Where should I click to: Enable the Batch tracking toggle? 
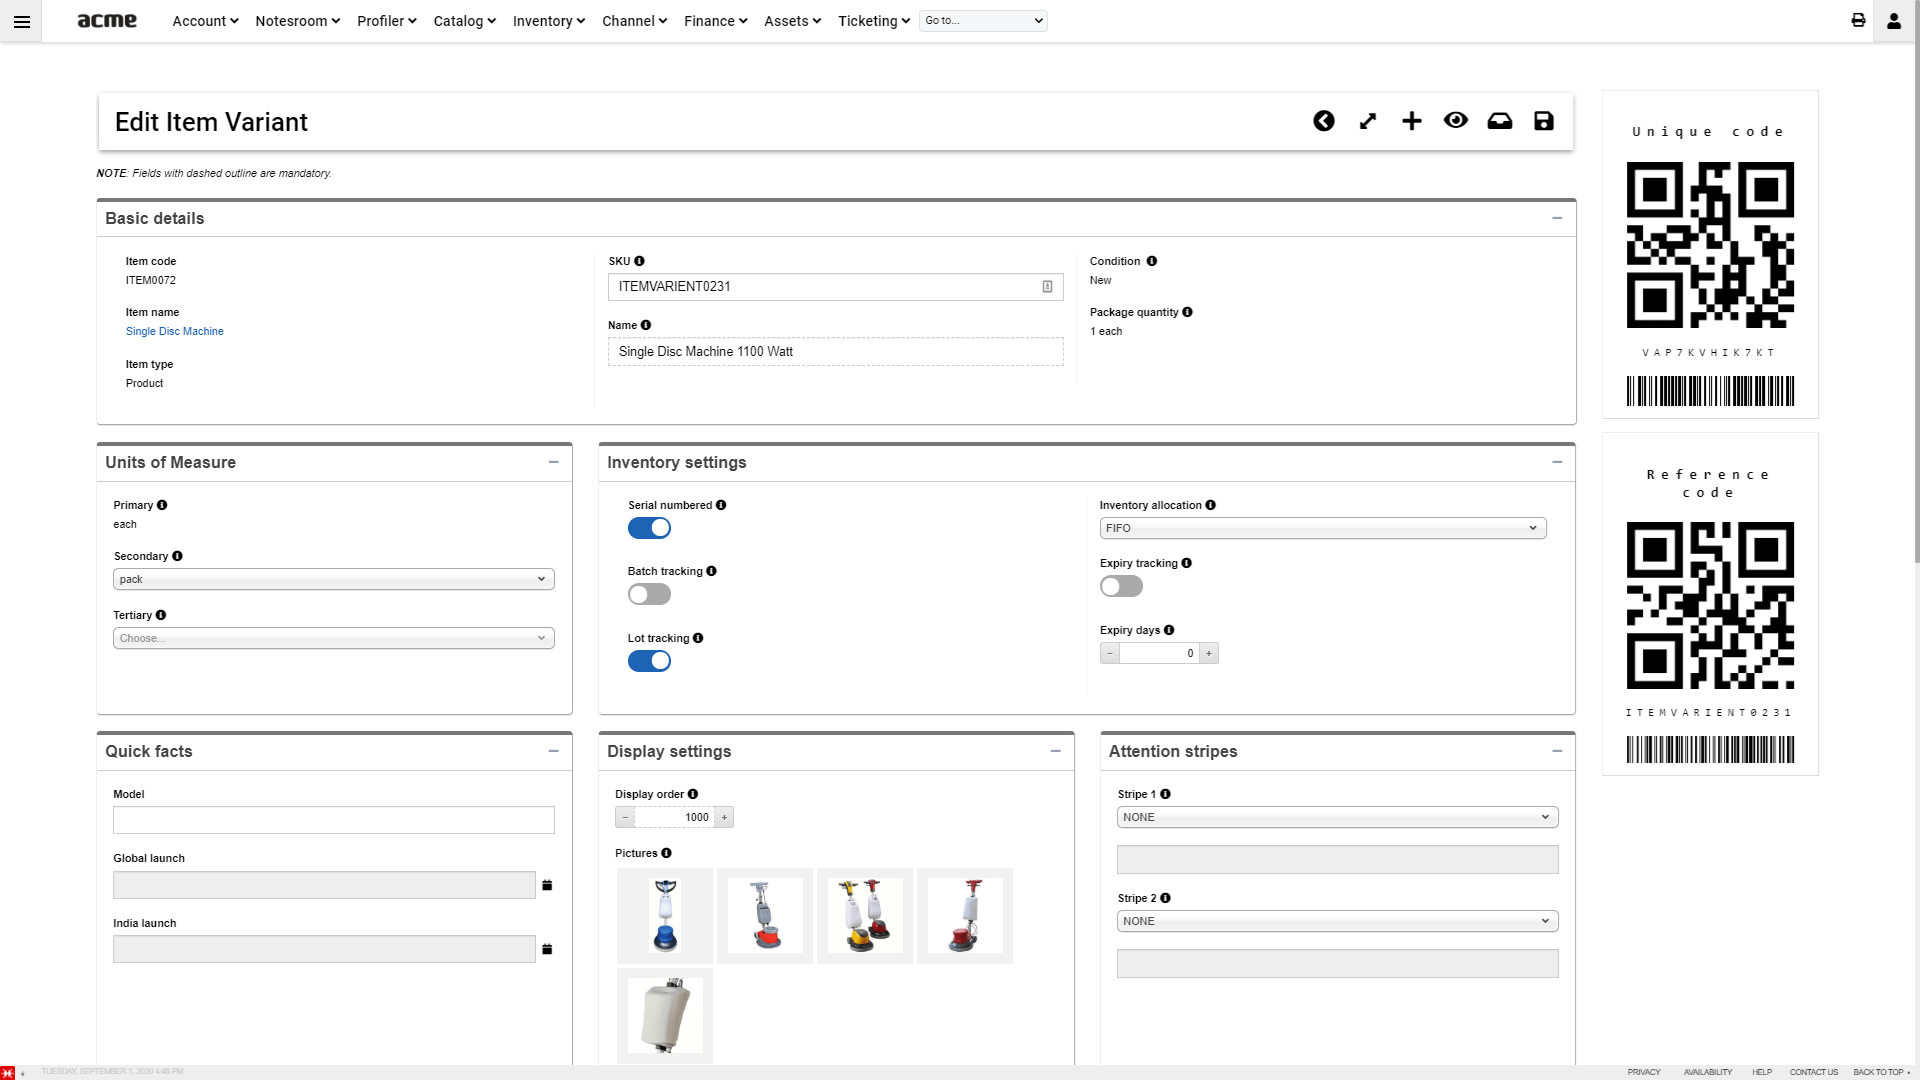(649, 594)
